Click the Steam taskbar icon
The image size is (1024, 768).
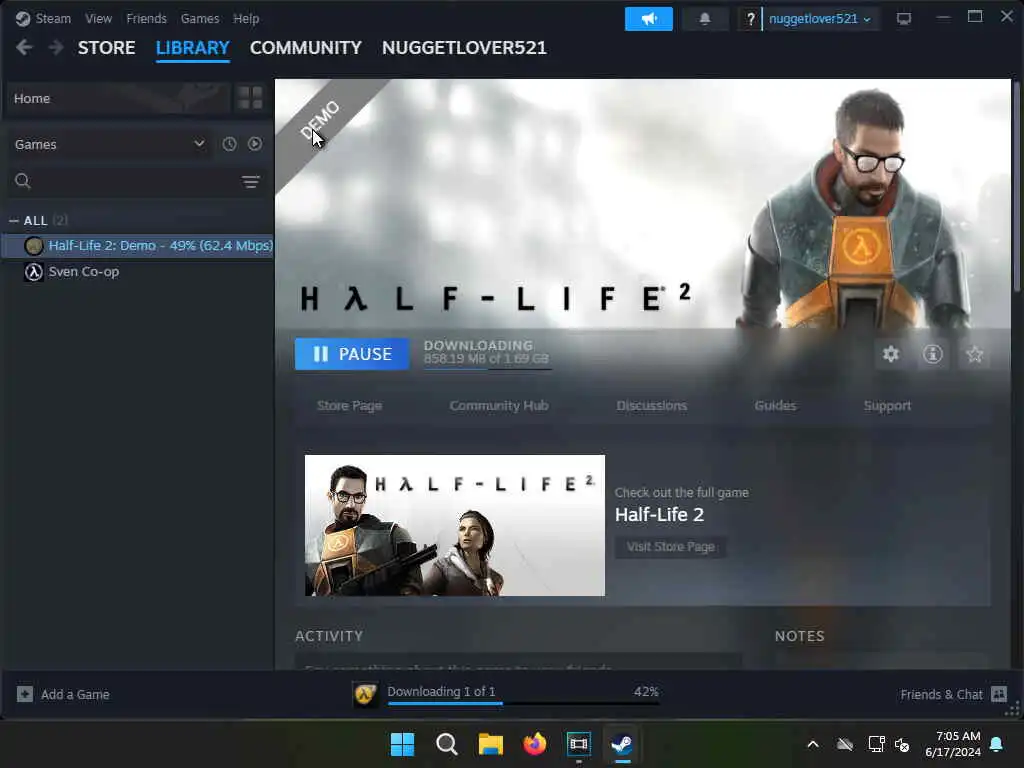(x=622, y=744)
